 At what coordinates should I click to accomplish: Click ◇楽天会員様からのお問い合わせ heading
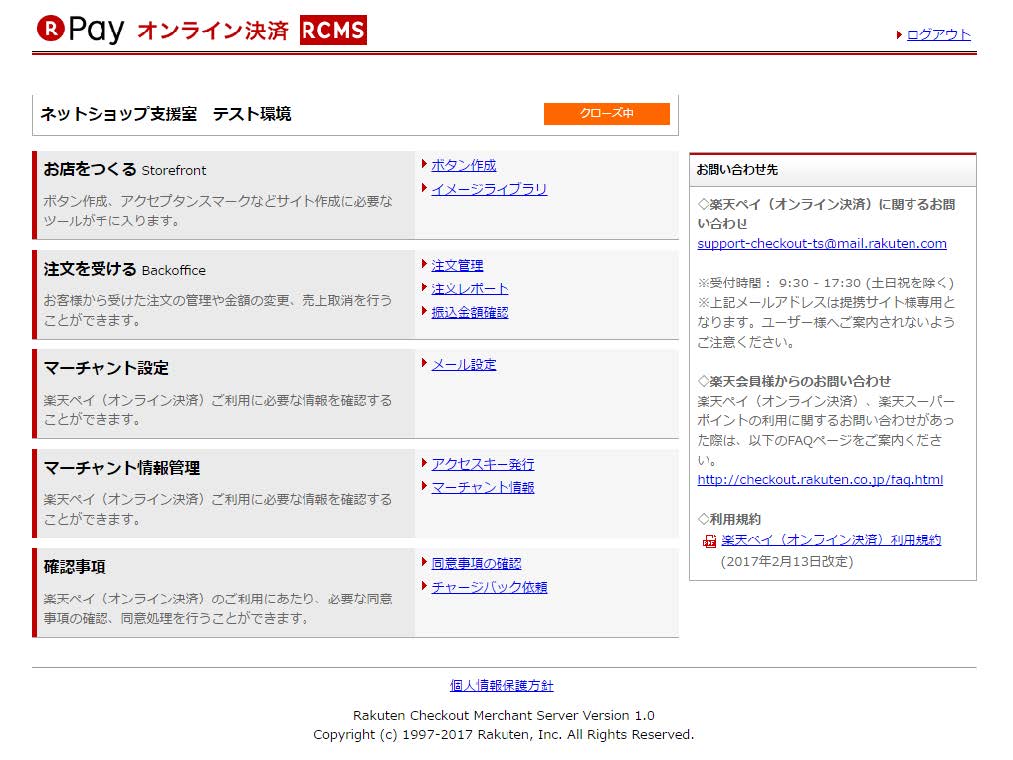(794, 381)
